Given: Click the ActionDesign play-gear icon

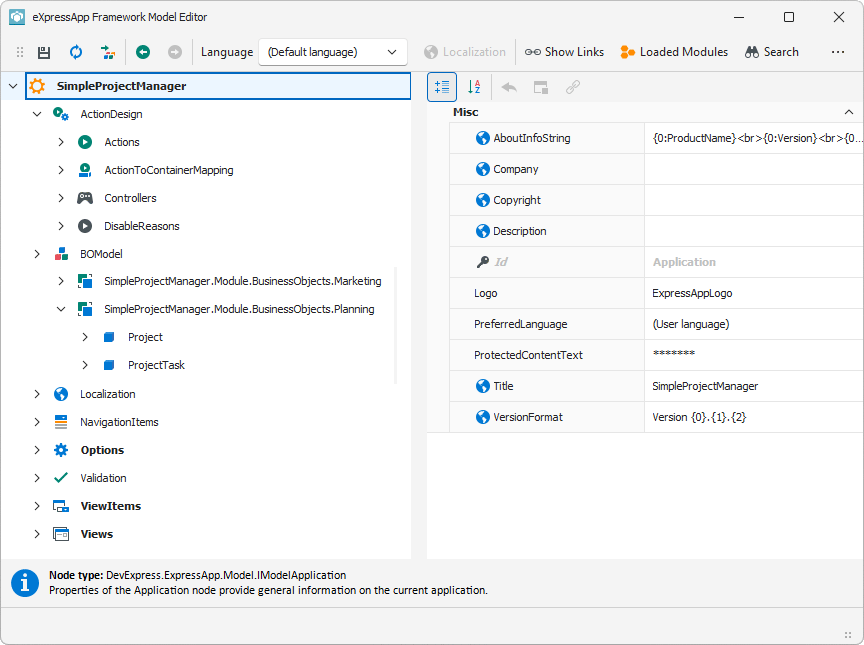Looking at the screenshot, I should 61,114.
